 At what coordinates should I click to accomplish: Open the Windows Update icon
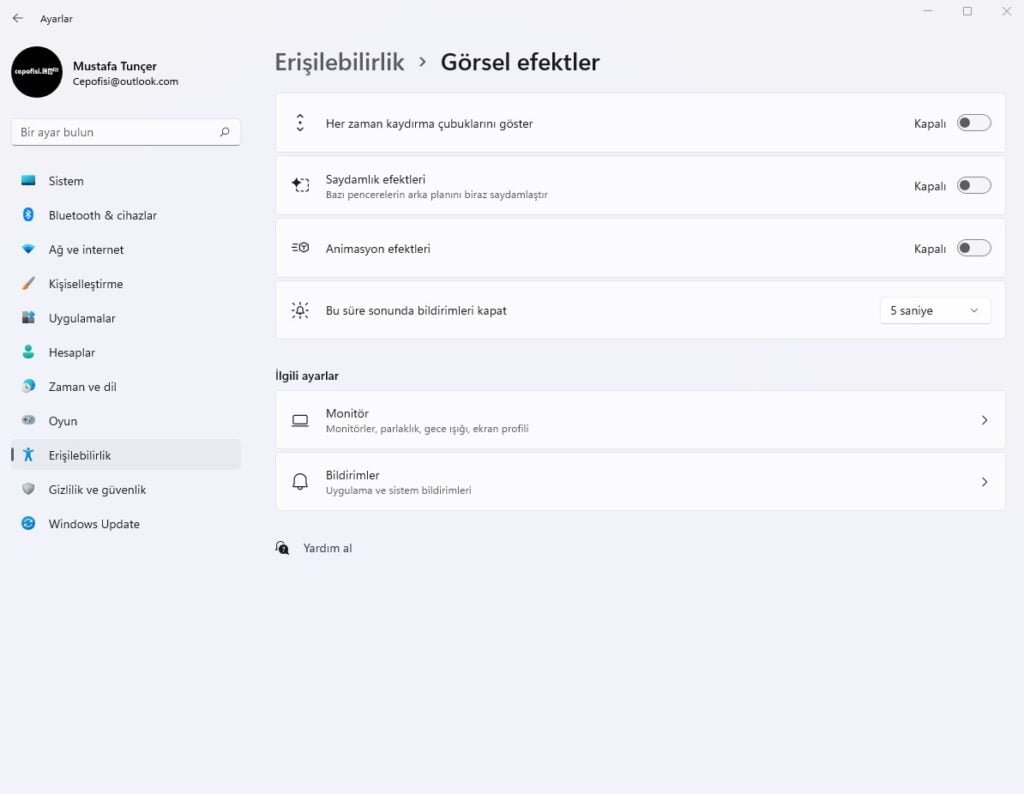[x=28, y=523]
